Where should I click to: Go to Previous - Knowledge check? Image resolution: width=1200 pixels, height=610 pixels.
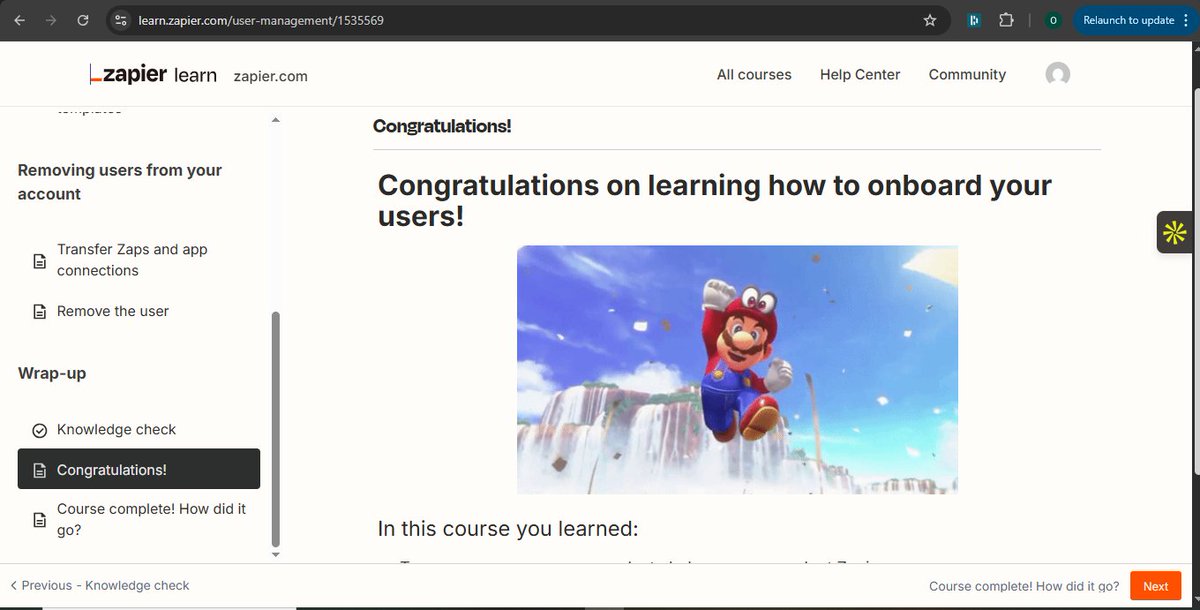(x=100, y=585)
